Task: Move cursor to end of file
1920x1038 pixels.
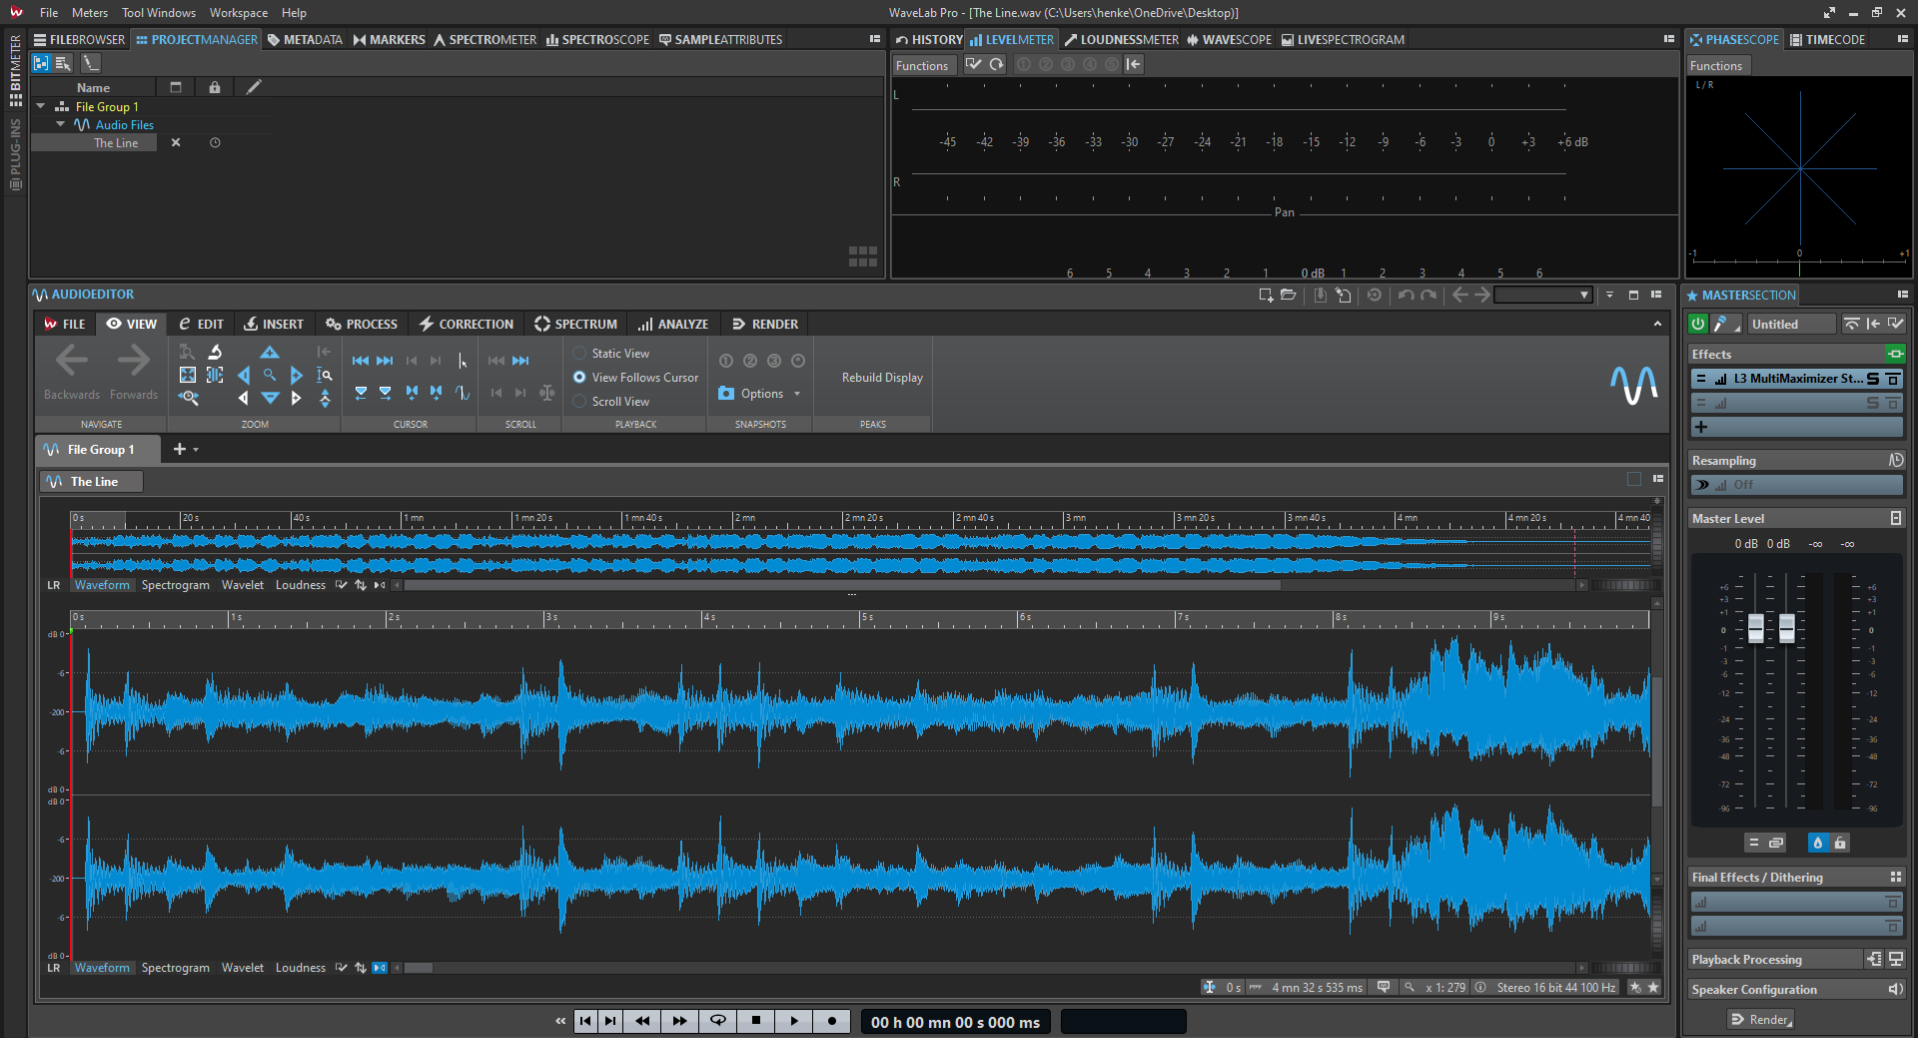Action: tap(385, 361)
